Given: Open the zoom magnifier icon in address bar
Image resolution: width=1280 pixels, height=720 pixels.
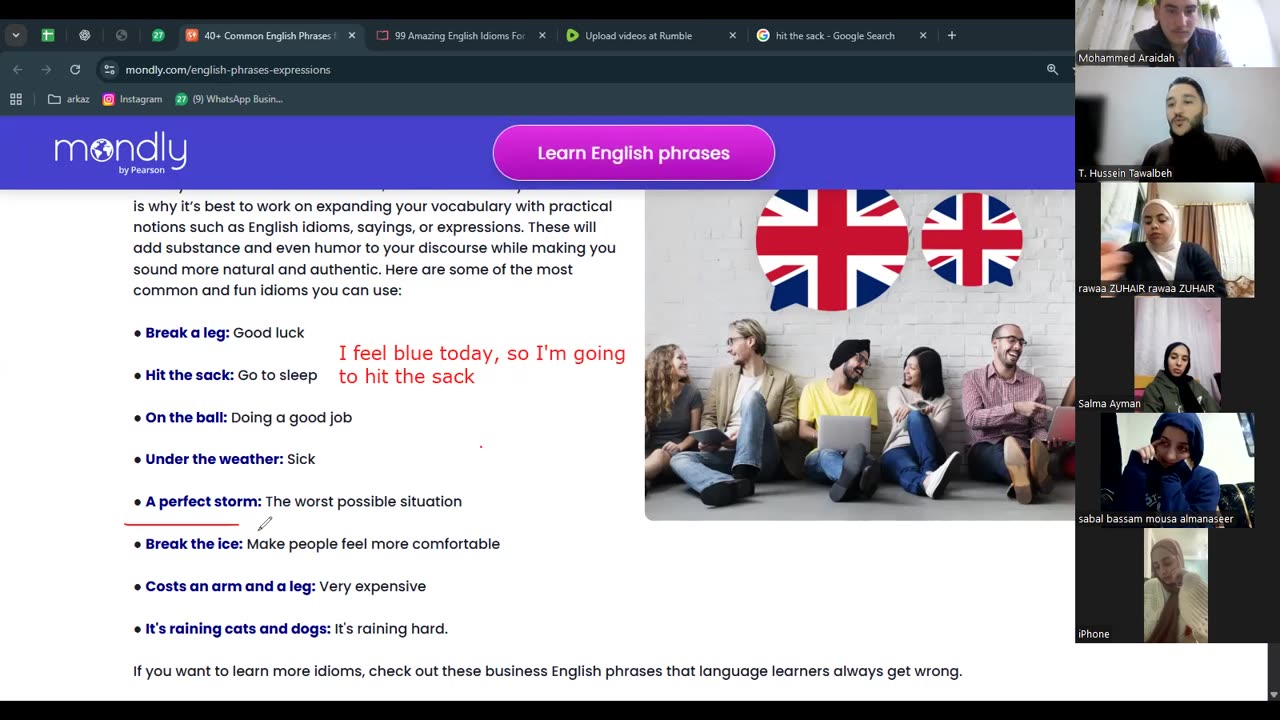Looking at the screenshot, I should click(x=1052, y=69).
